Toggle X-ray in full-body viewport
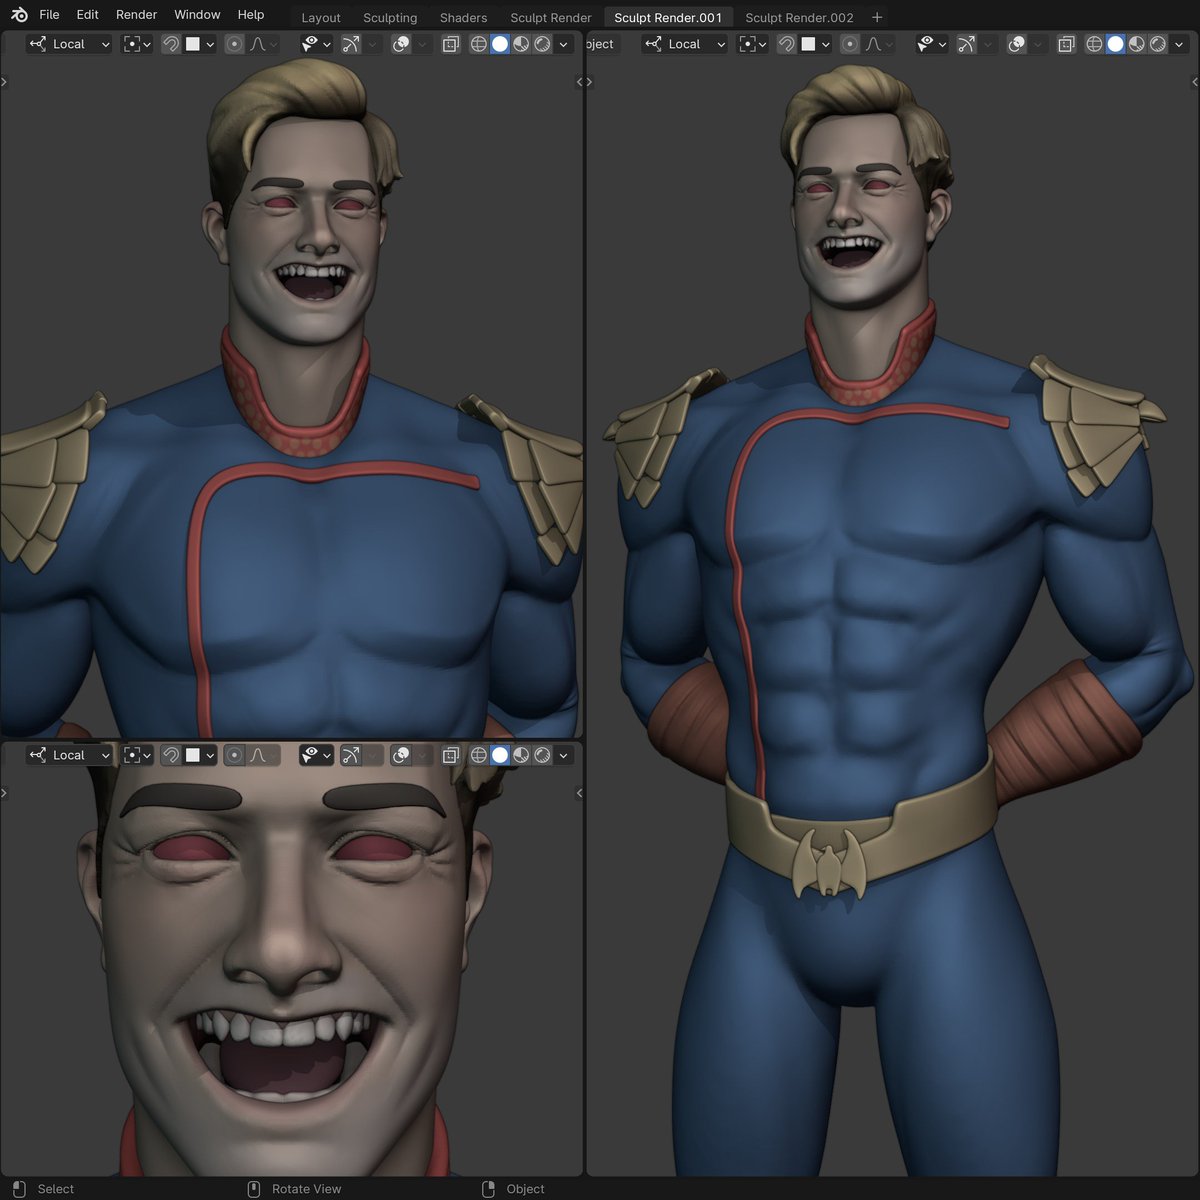 [1067, 44]
